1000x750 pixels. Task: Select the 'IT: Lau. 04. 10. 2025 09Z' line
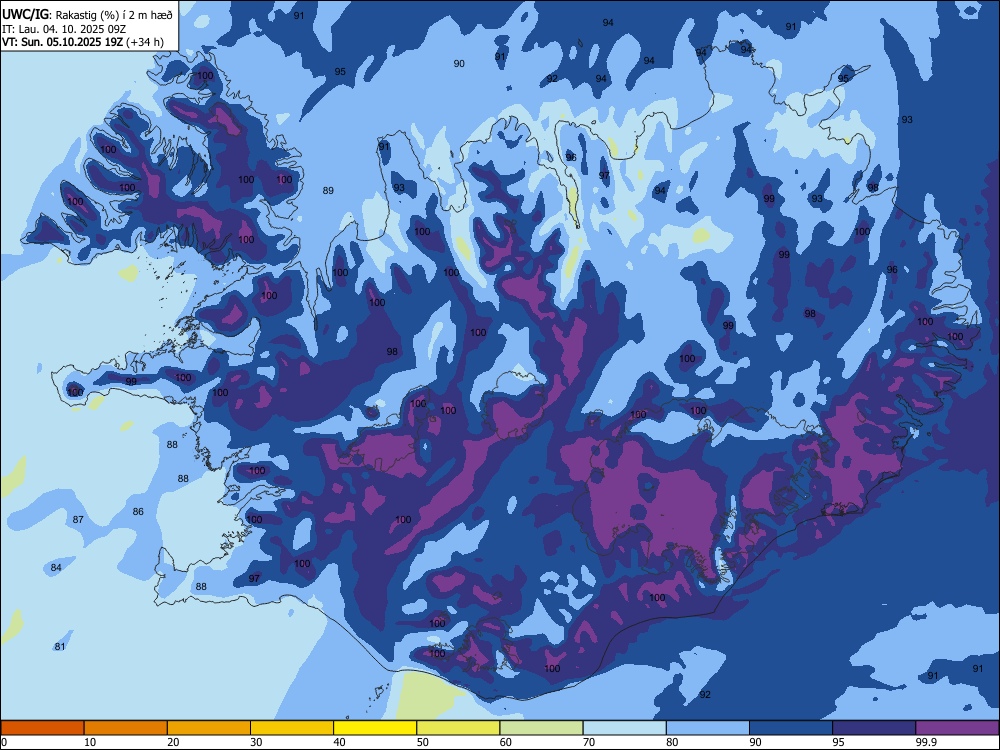tap(64, 29)
